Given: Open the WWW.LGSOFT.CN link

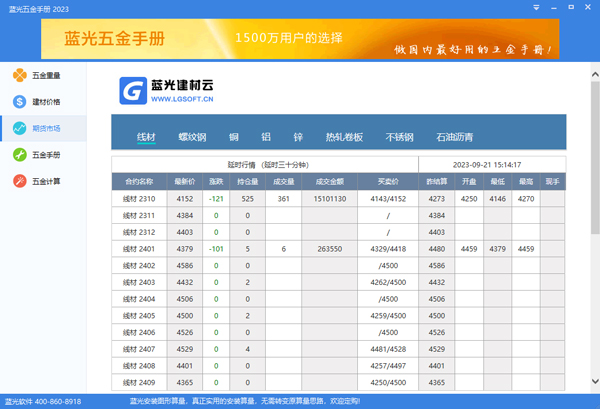Looking at the screenshot, I should pyautogui.click(x=182, y=99).
